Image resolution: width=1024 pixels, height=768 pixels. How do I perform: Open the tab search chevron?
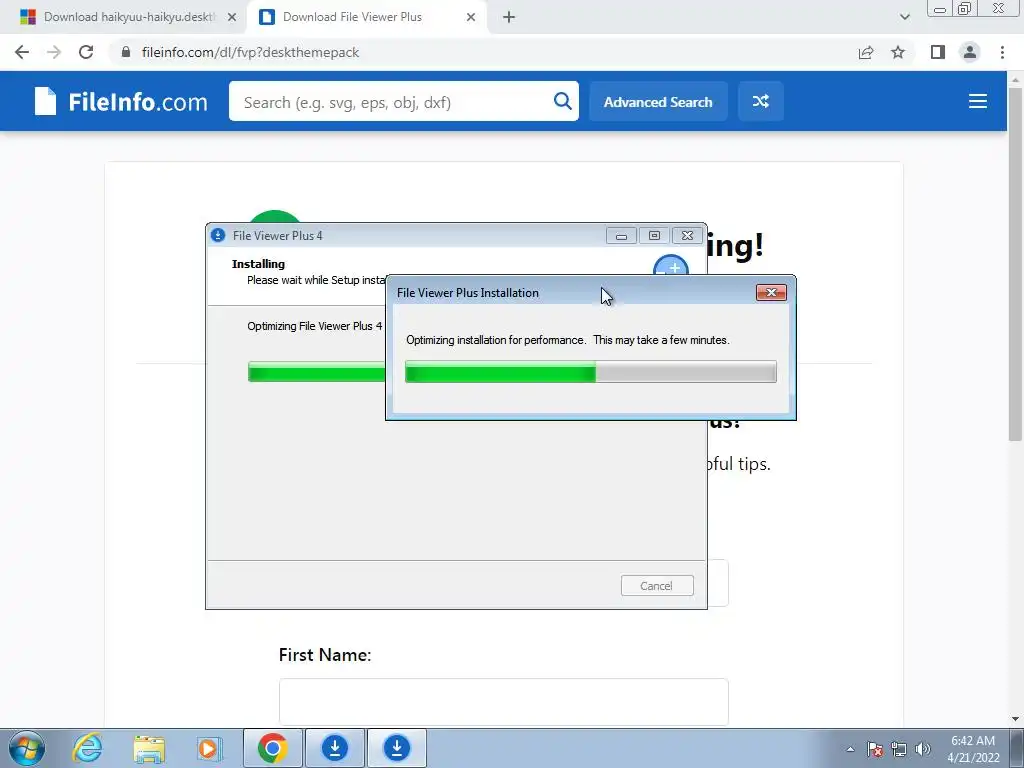point(904,17)
